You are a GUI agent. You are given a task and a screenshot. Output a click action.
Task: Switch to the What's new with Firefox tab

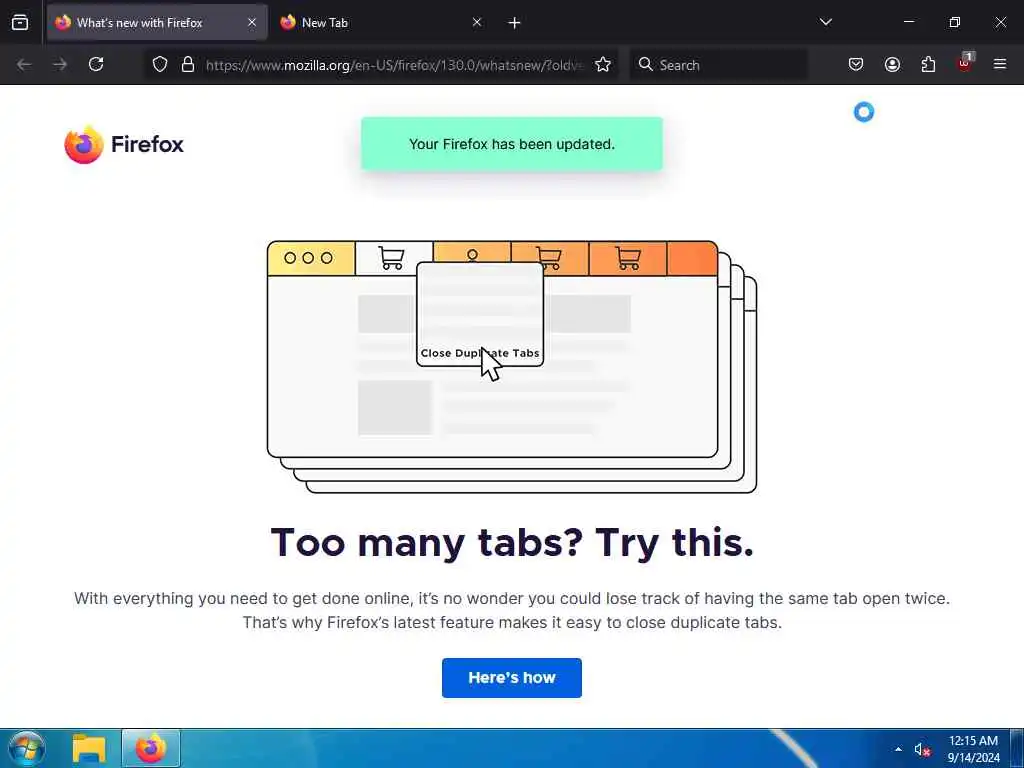(x=157, y=23)
